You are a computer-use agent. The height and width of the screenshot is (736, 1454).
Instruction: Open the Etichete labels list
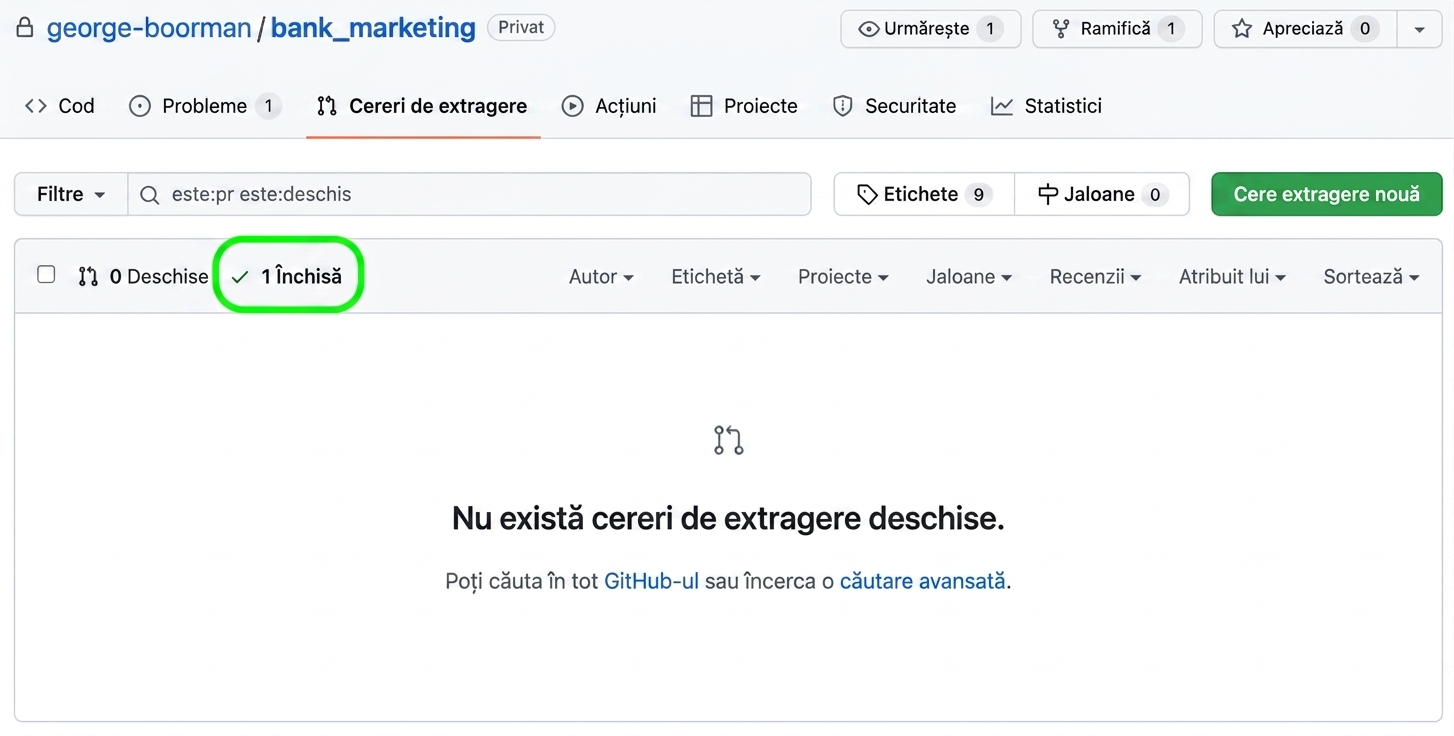click(x=924, y=194)
